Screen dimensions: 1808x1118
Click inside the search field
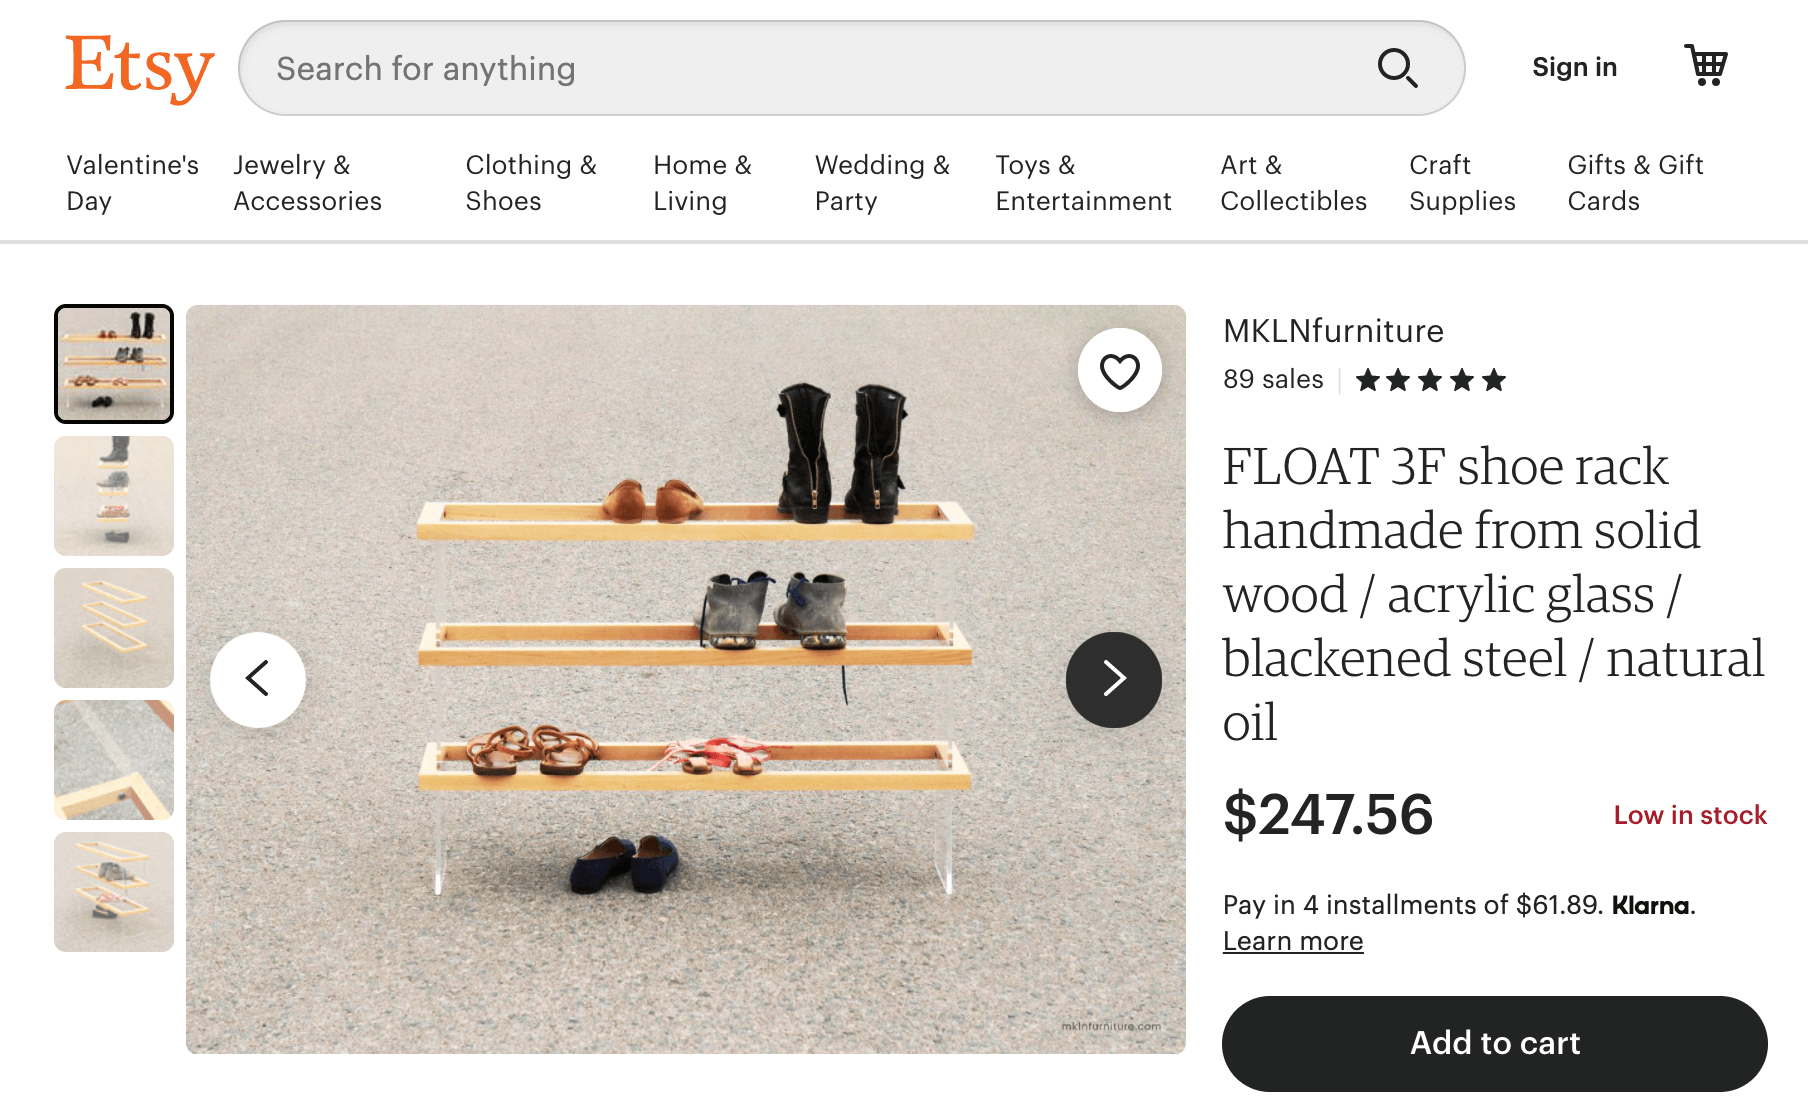coord(700,68)
